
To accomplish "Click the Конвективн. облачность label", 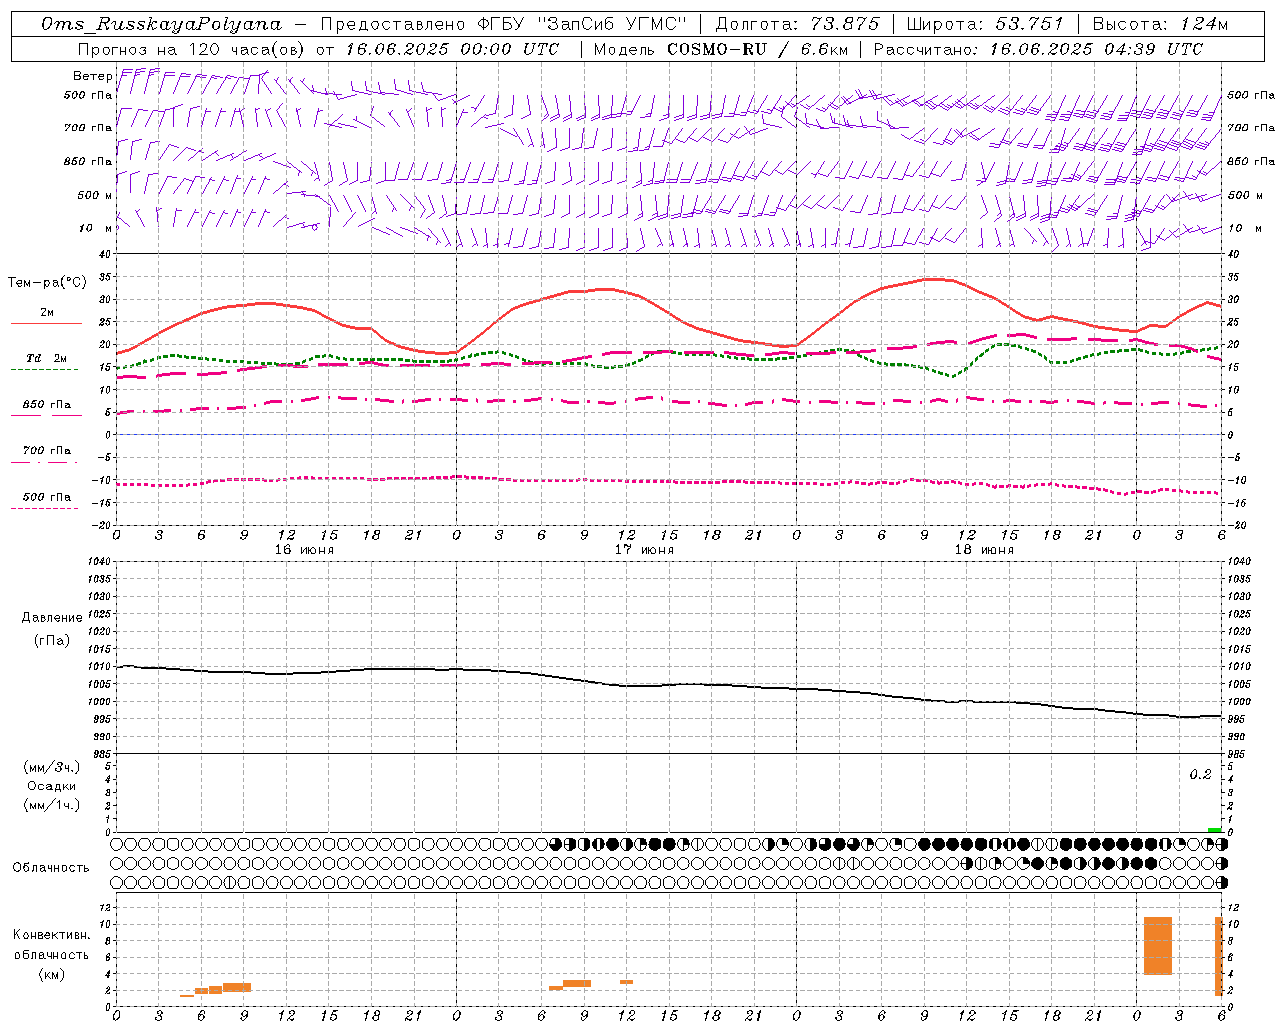I will [51, 945].
